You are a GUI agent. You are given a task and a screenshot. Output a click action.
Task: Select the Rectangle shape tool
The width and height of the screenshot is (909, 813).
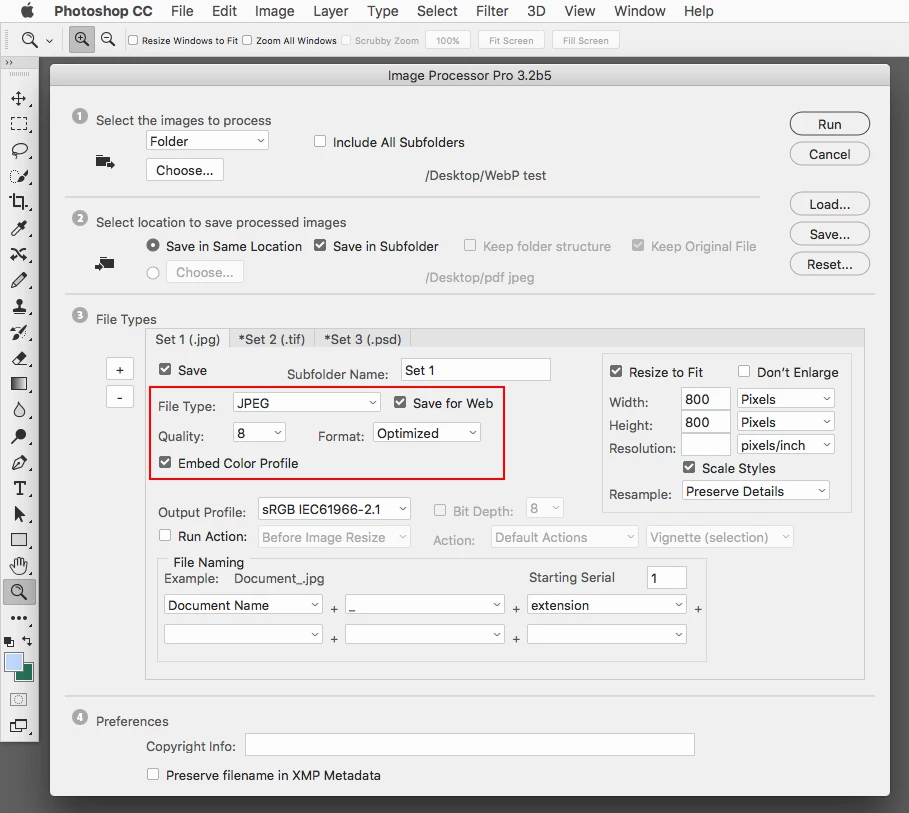pyautogui.click(x=19, y=540)
